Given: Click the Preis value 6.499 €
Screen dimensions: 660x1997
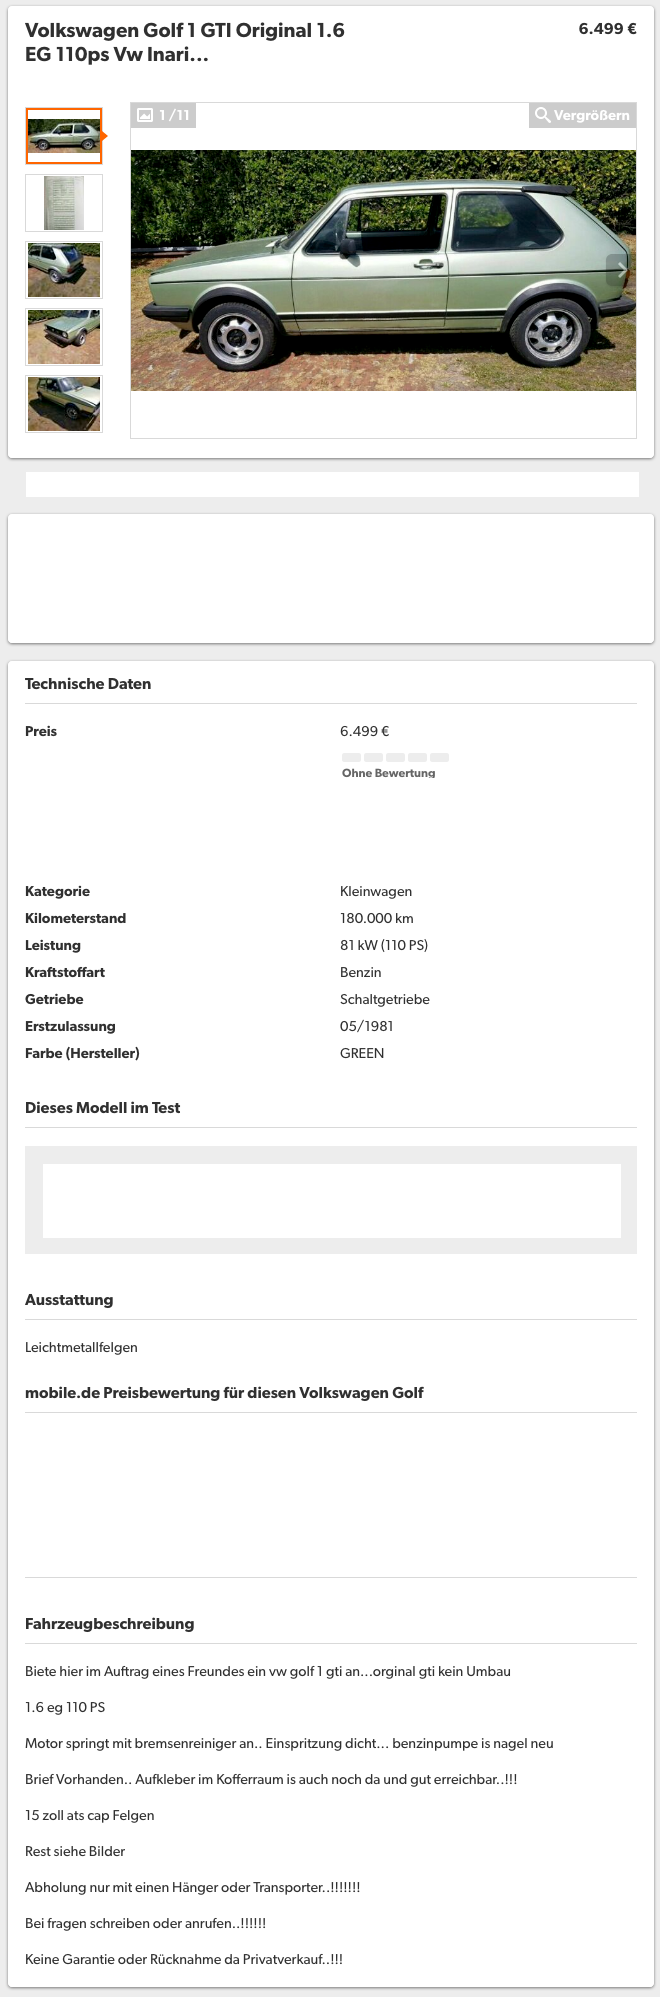Looking at the screenshot, I should click(365, 731).
